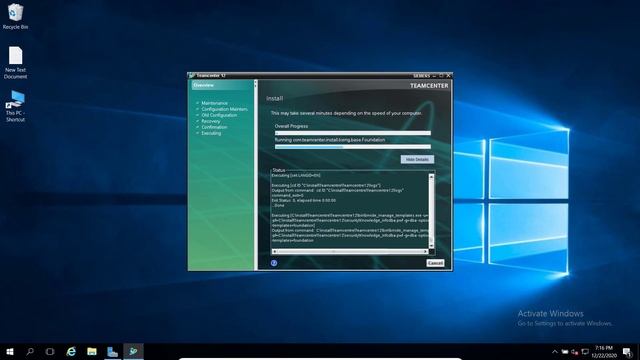640x360 pixels.
Task: Show hidden system tray icons
Action: click(554, 352)
